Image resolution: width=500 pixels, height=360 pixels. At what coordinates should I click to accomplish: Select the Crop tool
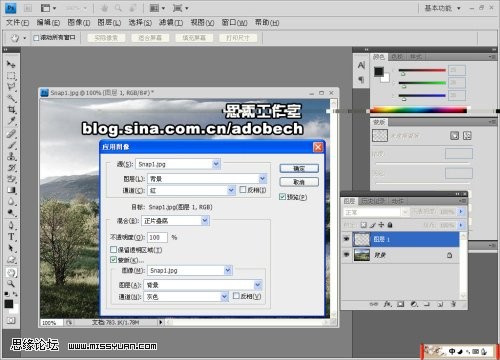coord(11,110)
